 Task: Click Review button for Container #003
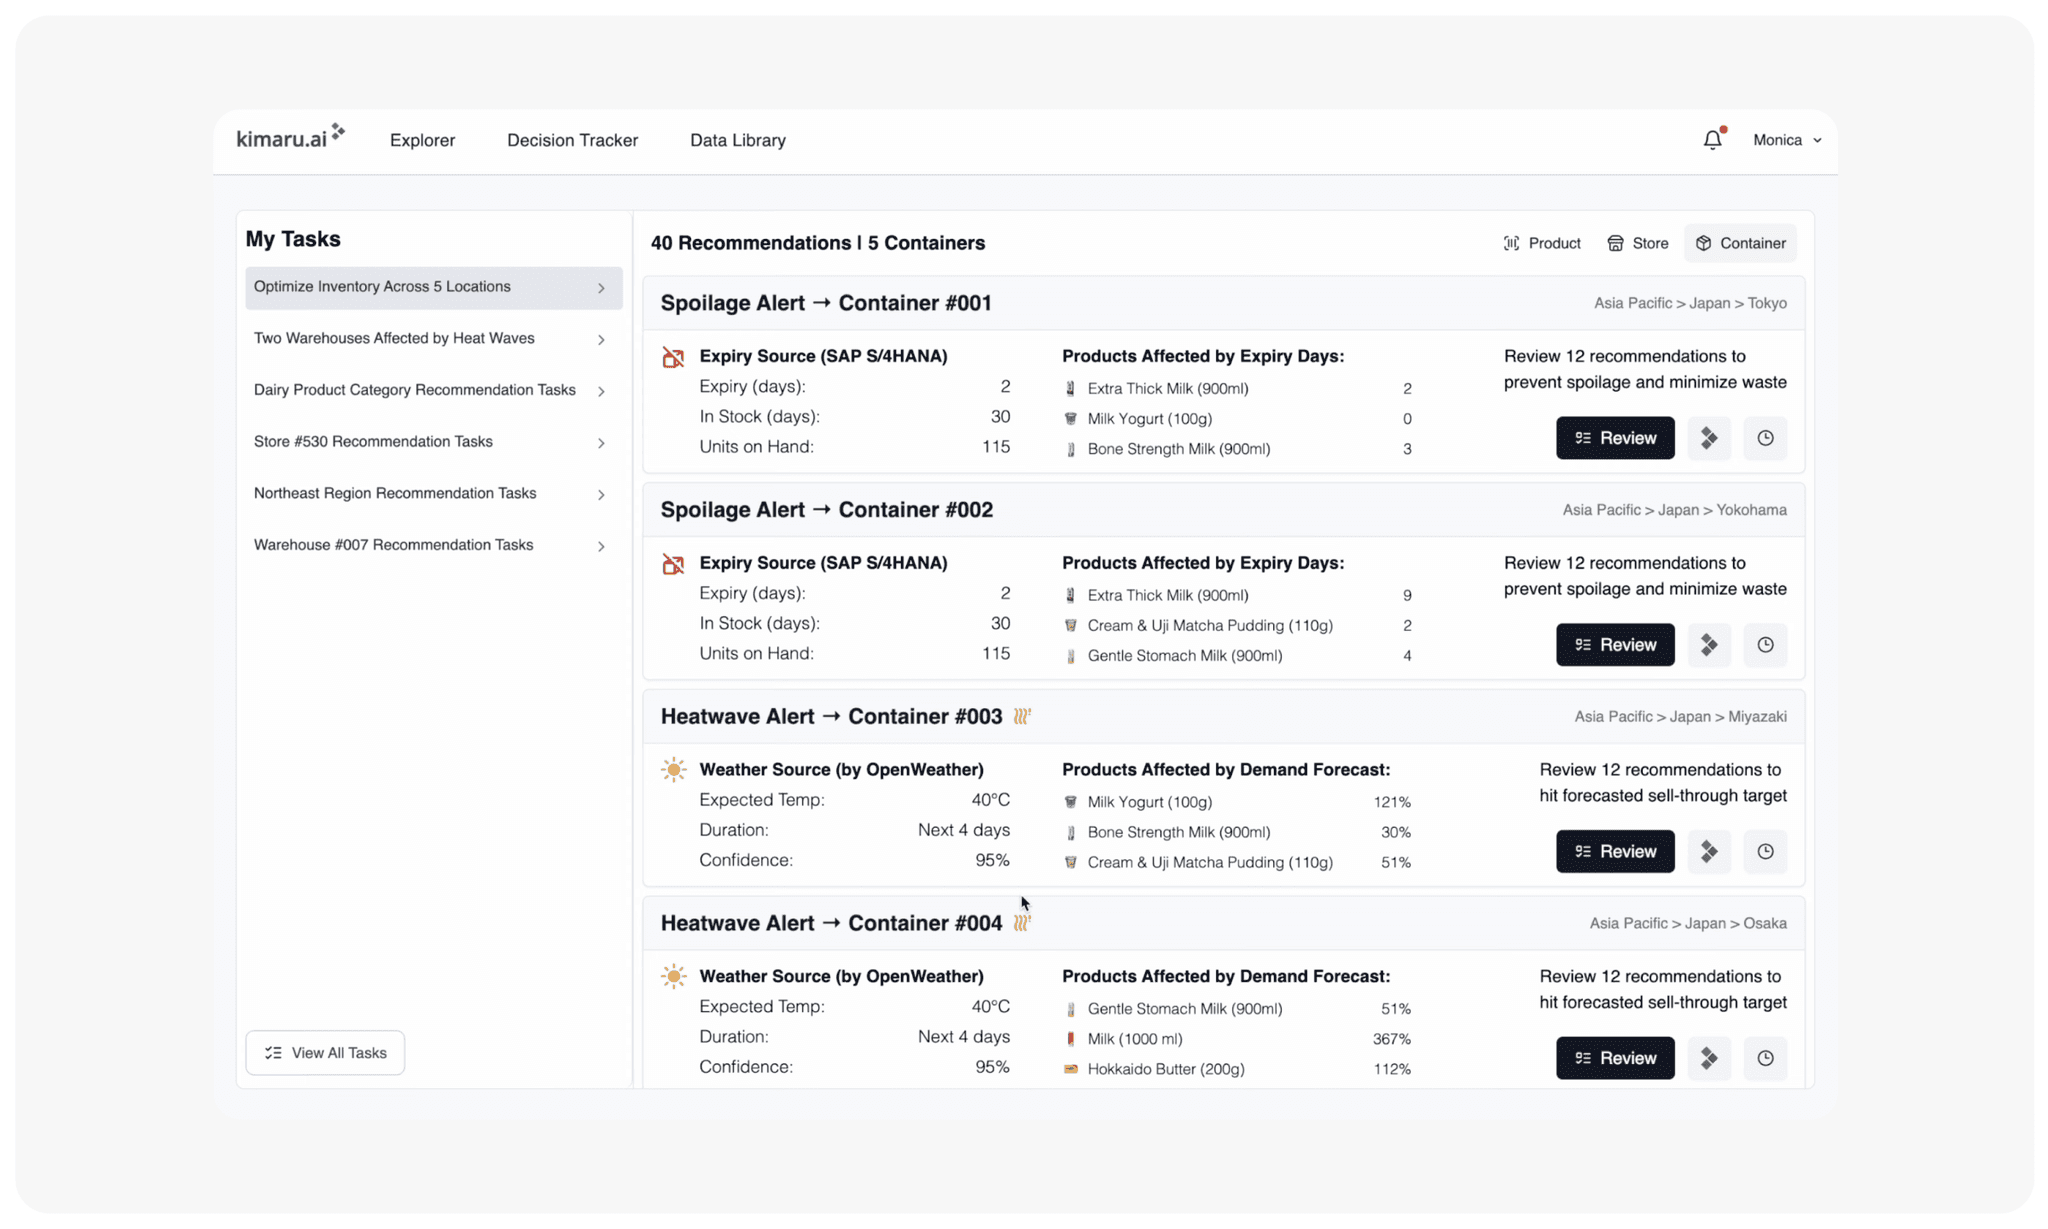(1614, 851)
